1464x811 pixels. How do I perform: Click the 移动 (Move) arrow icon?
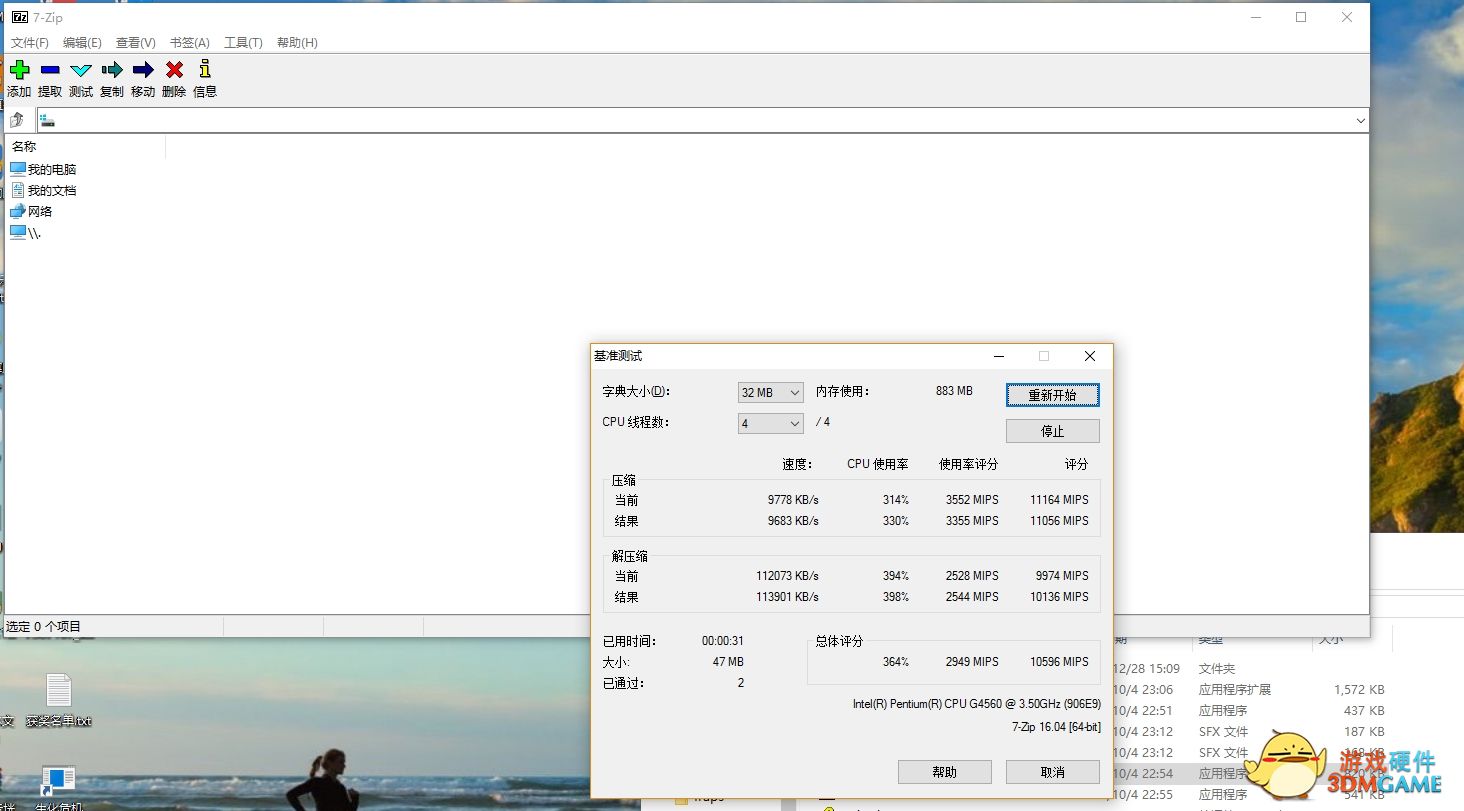142,70
